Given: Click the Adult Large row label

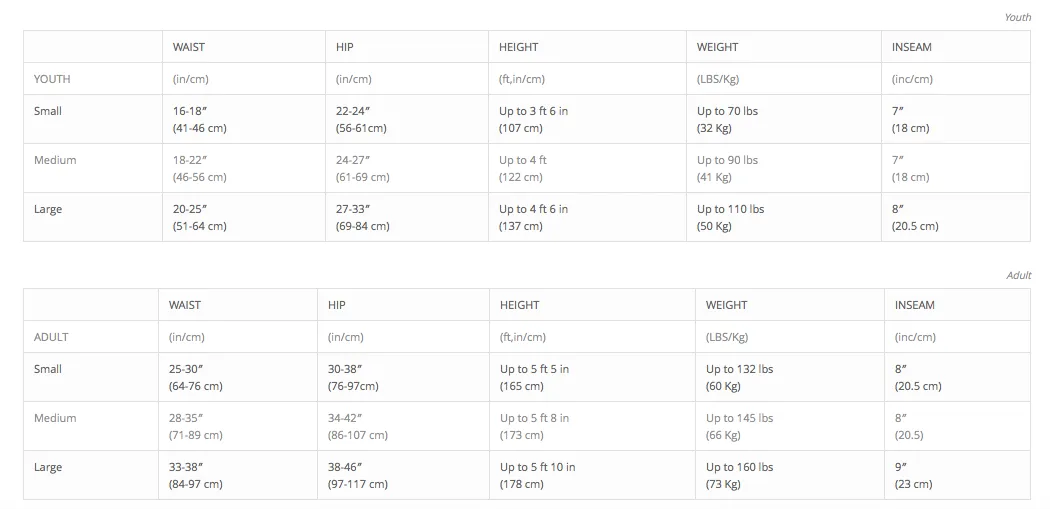Looking at the screenshot, I should pos(48,467).
